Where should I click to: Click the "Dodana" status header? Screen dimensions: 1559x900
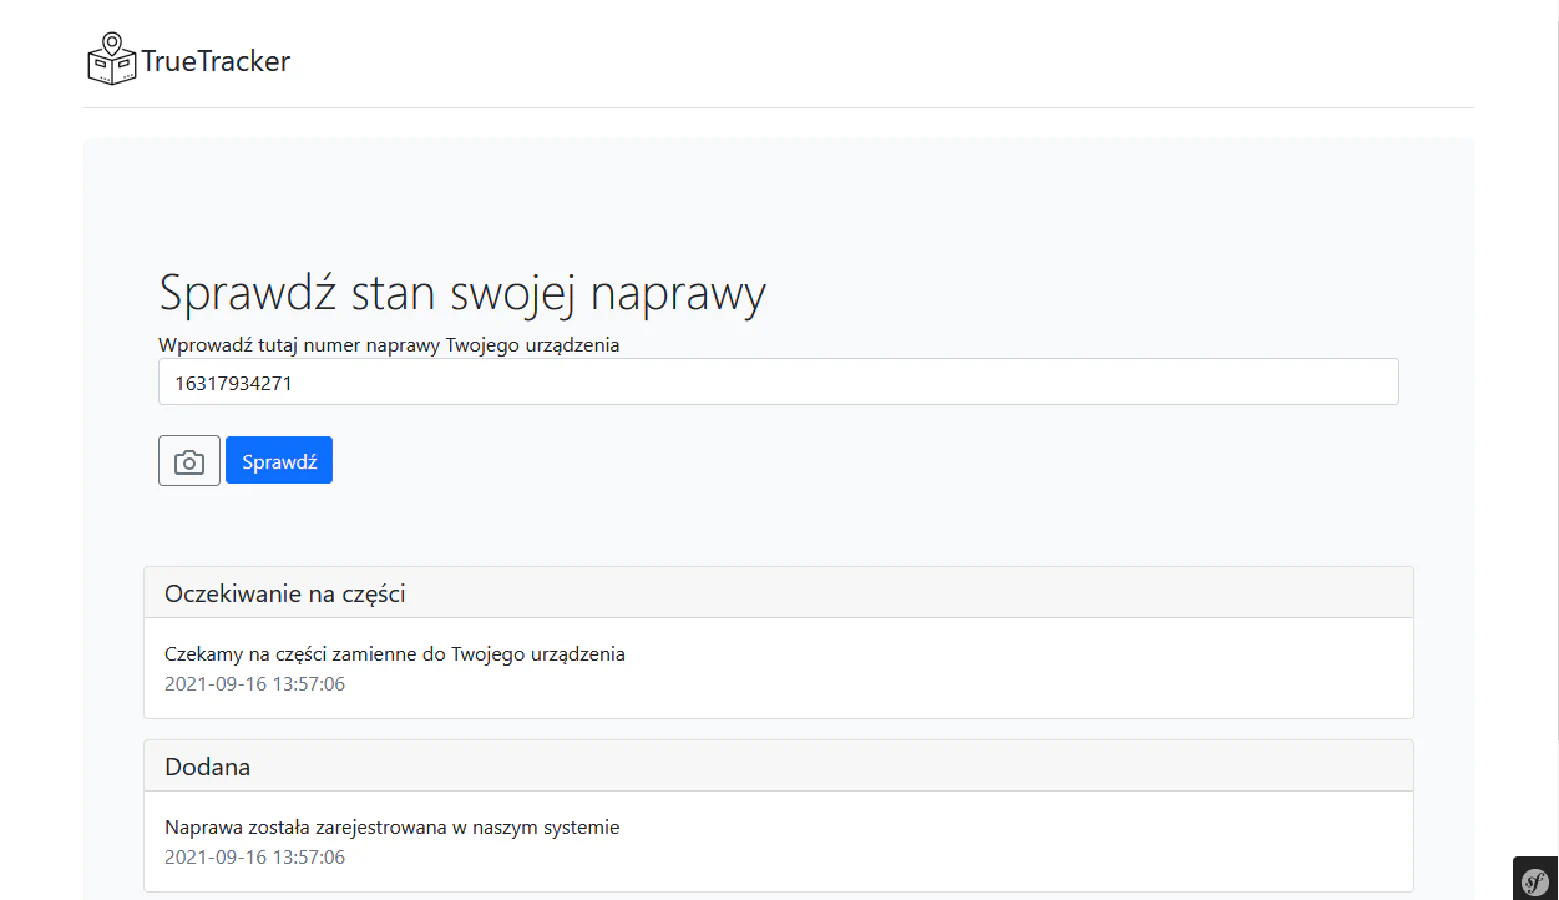click(x=207, y=767)
